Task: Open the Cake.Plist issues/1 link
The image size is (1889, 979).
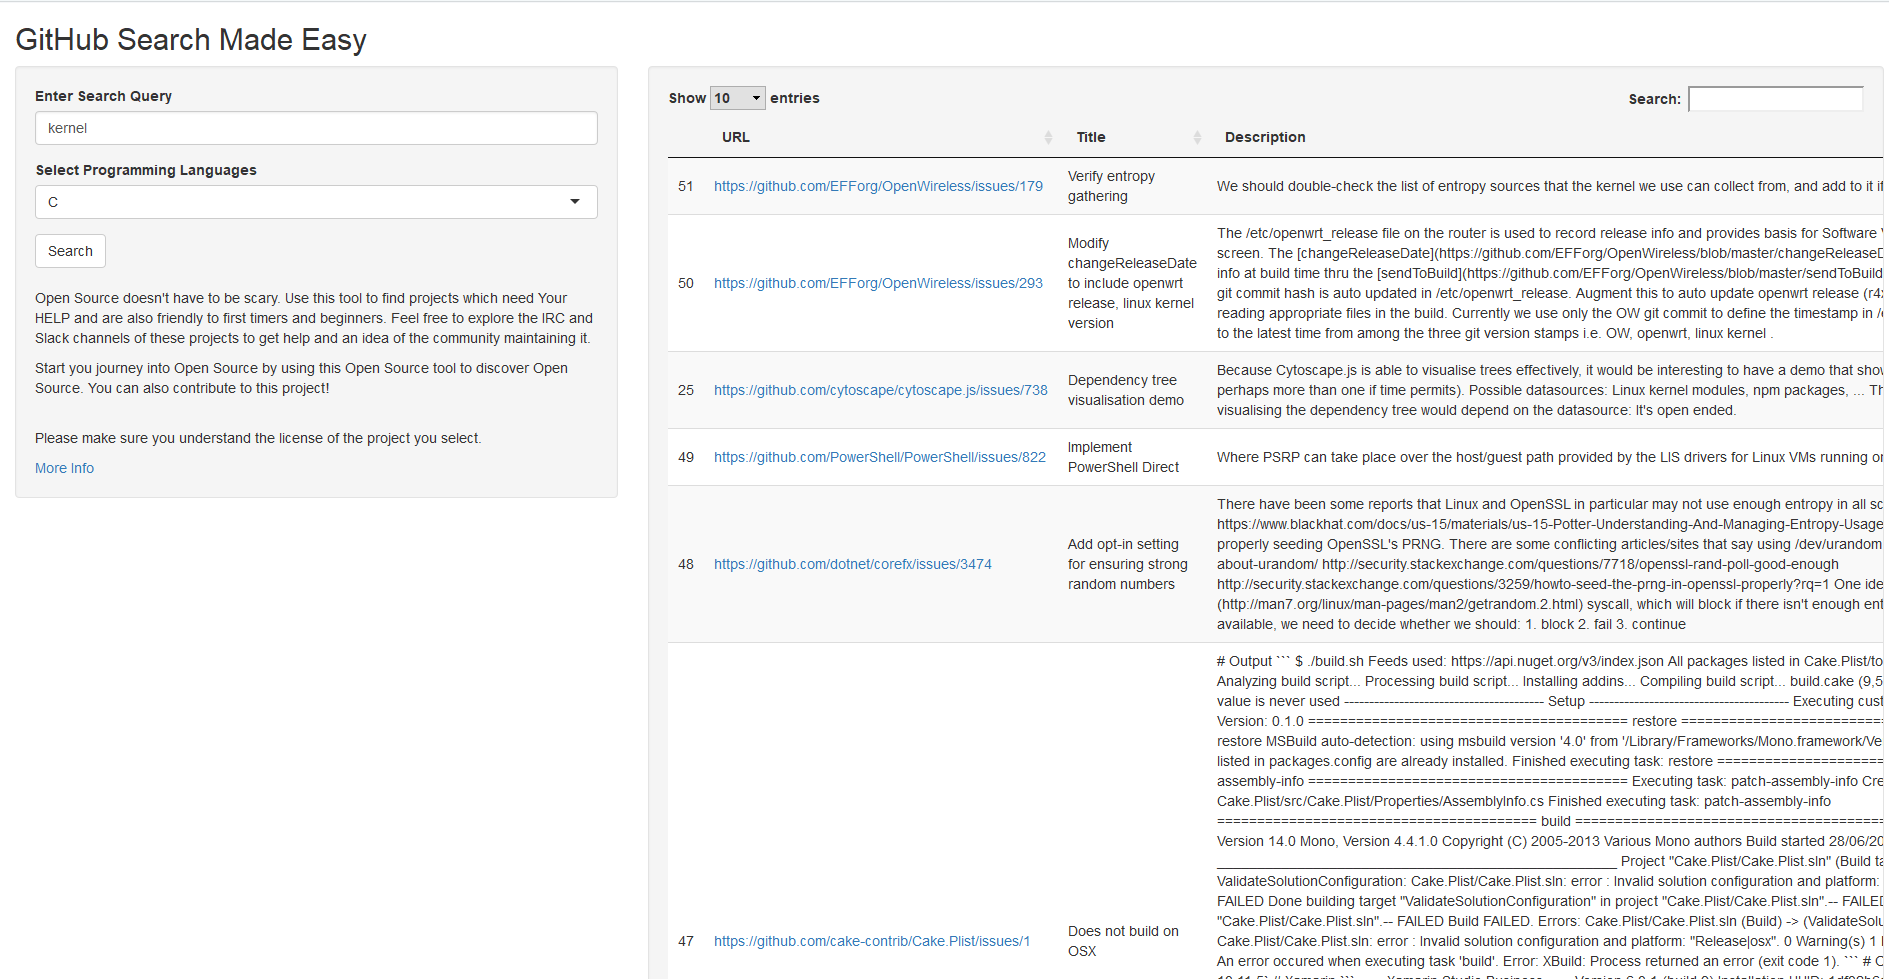Action: (872, 941)
